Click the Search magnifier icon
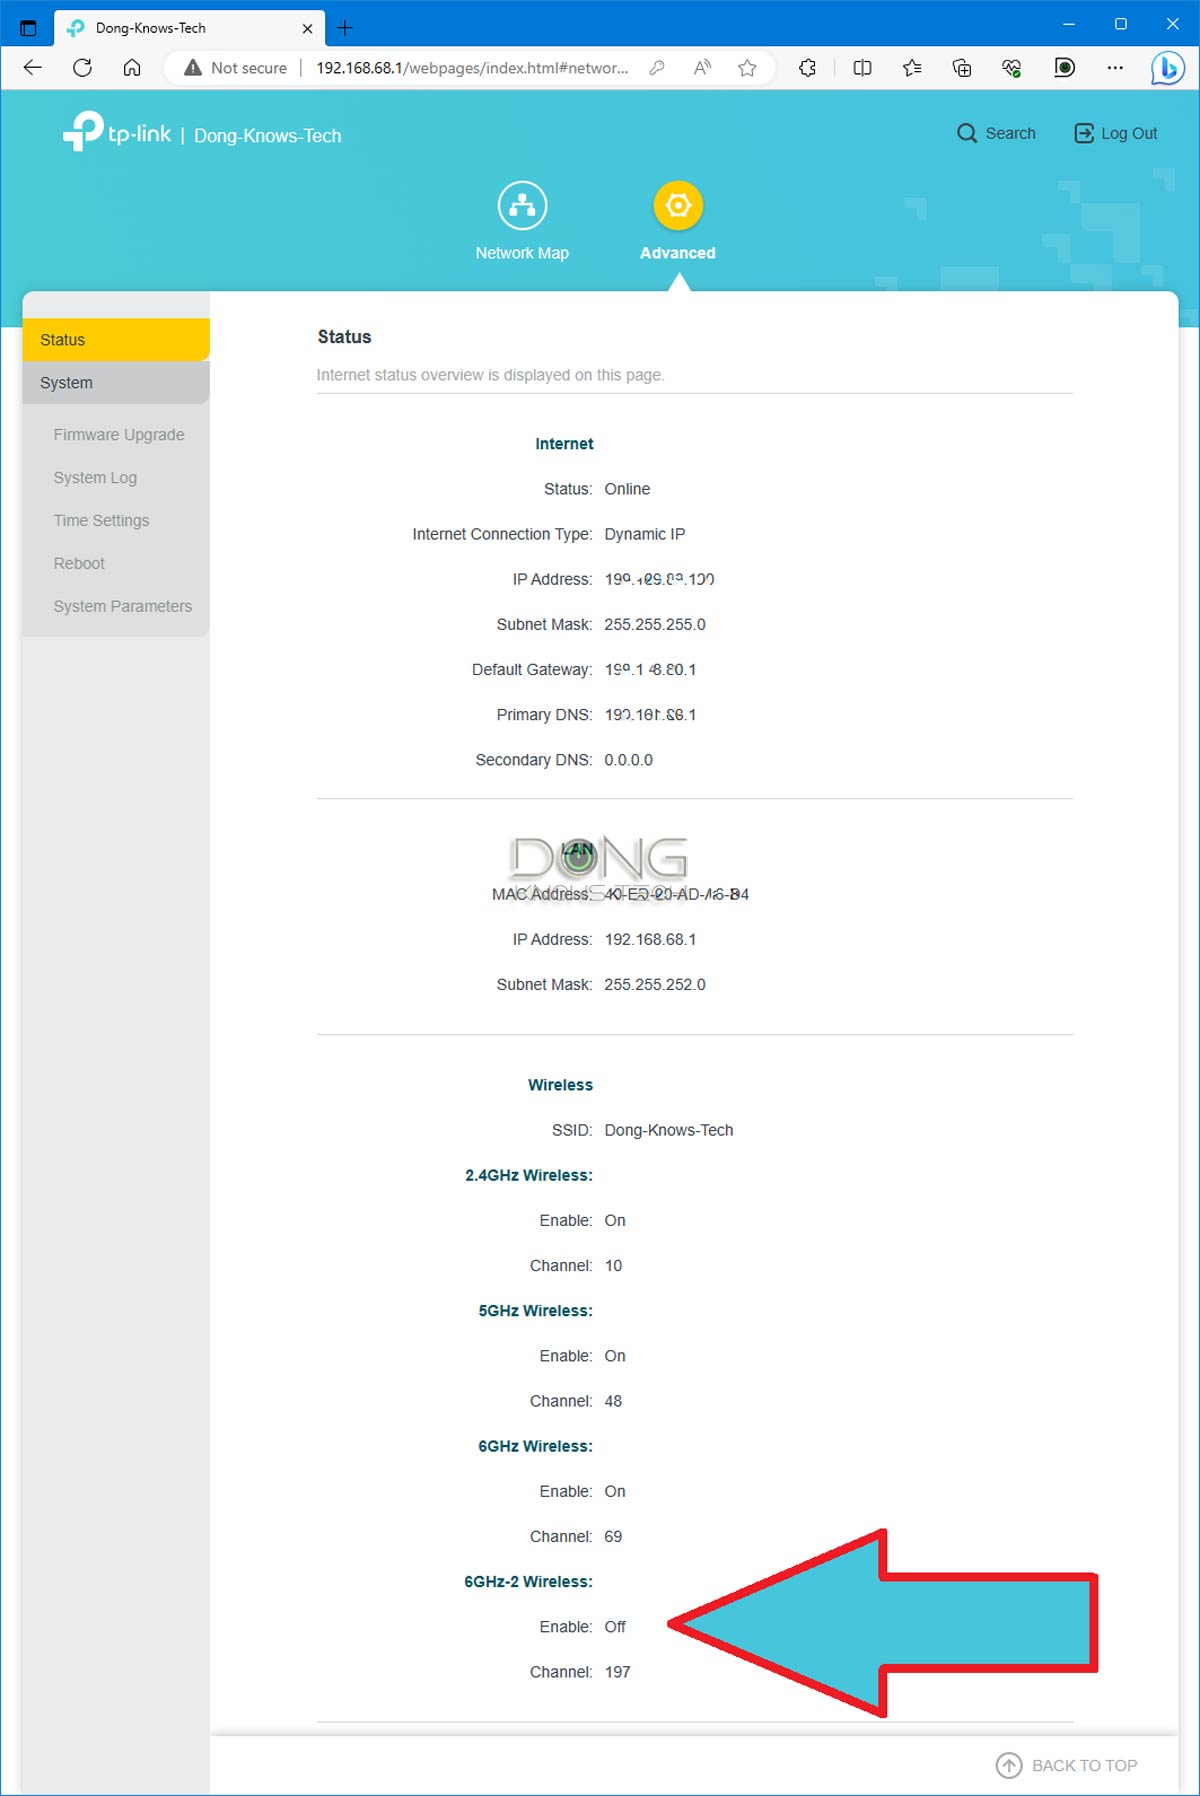 pos(966,133)
